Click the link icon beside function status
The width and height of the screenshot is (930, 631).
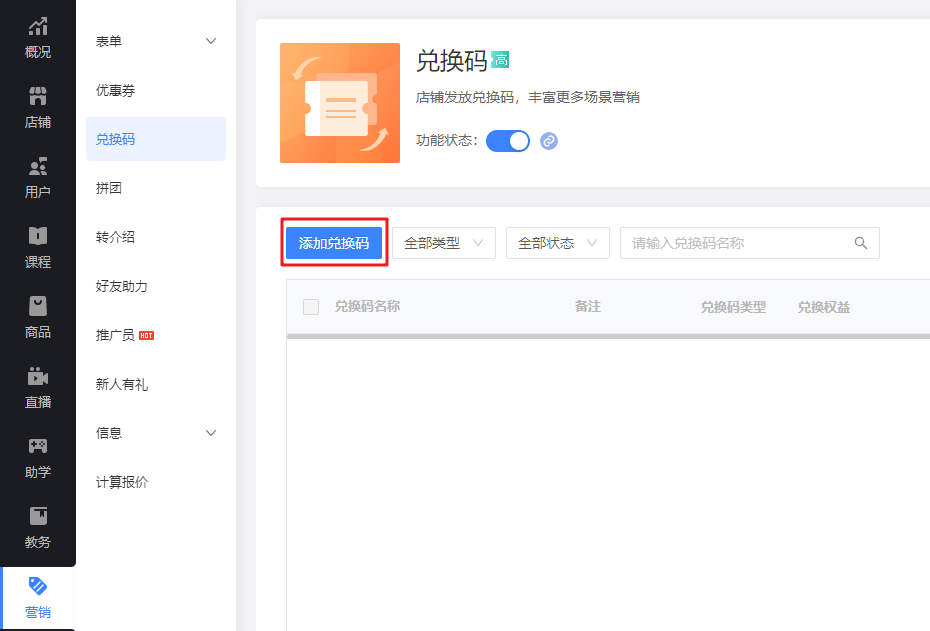(549, 141)
